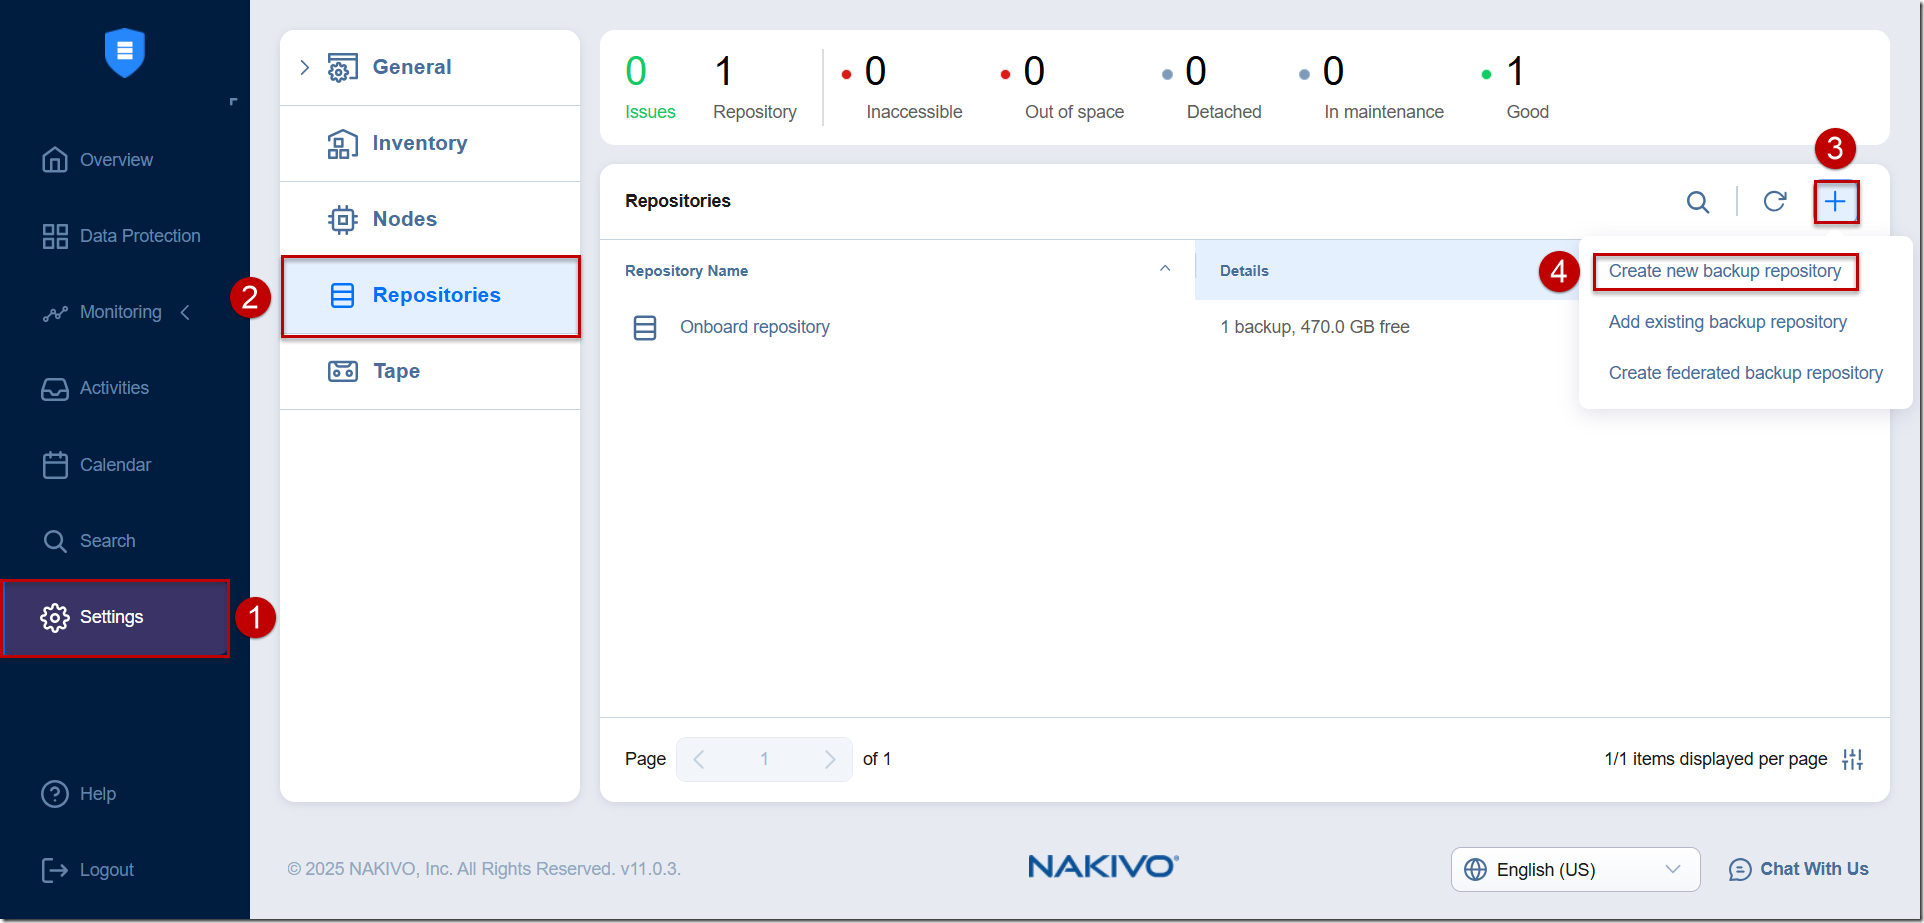
Task: Search repositories with magnifier icon
Action: (x=1698, y=202)
